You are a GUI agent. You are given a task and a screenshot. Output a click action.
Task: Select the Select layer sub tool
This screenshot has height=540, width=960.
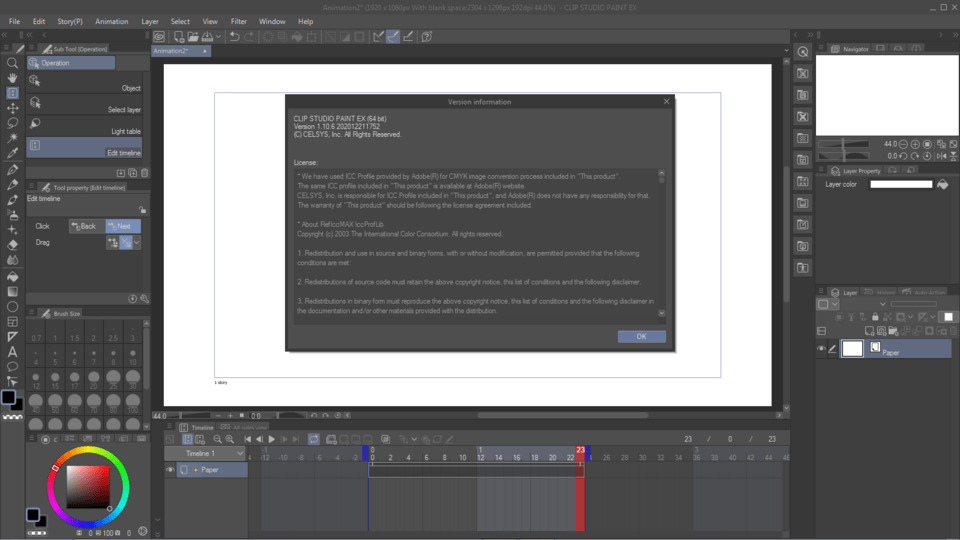coord(84,105)
